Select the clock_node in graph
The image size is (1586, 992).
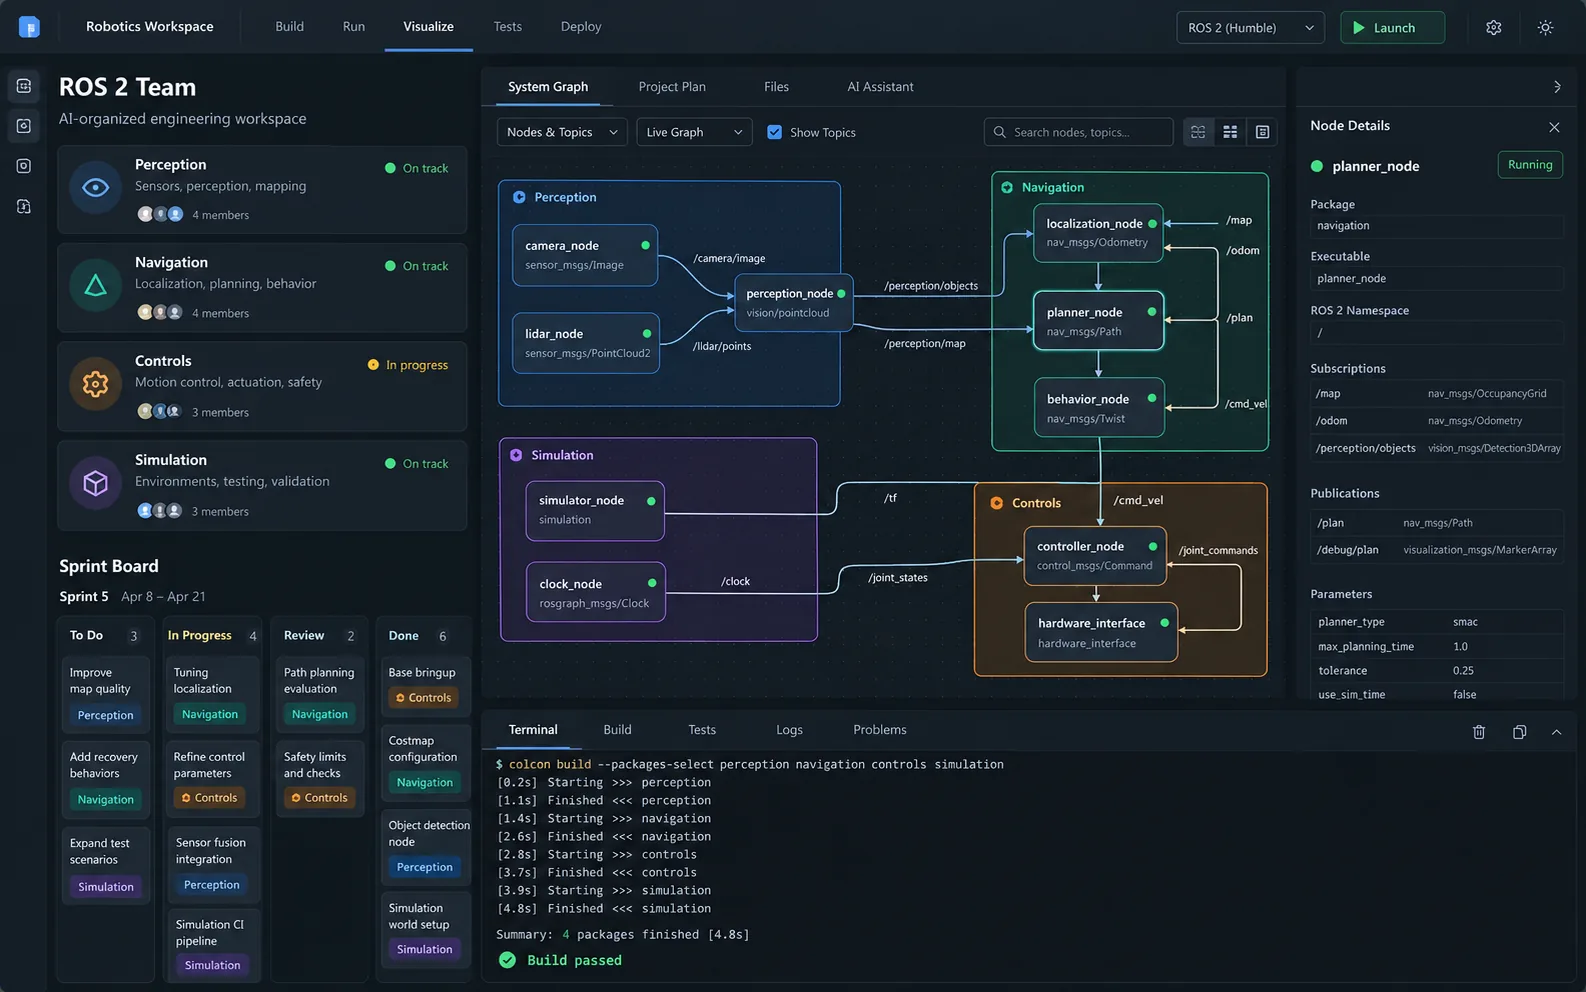tap(596, 592)
